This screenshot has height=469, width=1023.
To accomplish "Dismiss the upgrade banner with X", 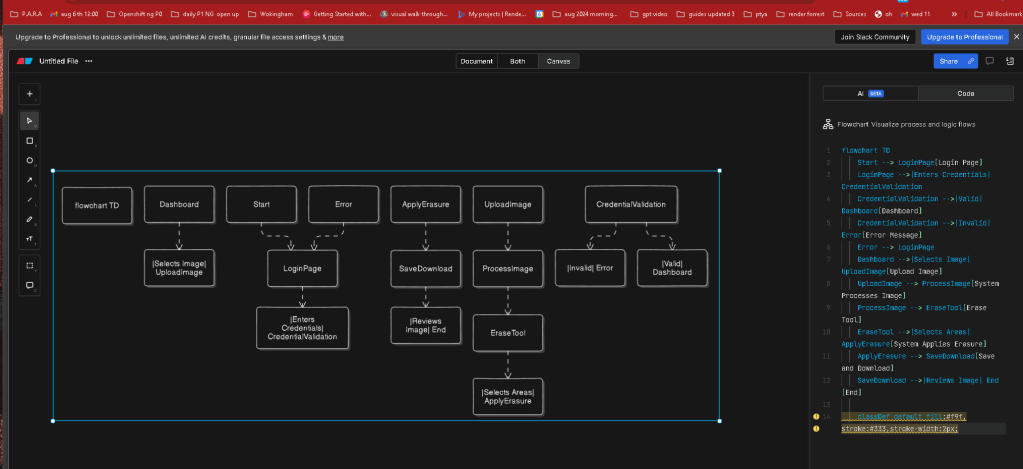I will click(x=1016, y=37).
